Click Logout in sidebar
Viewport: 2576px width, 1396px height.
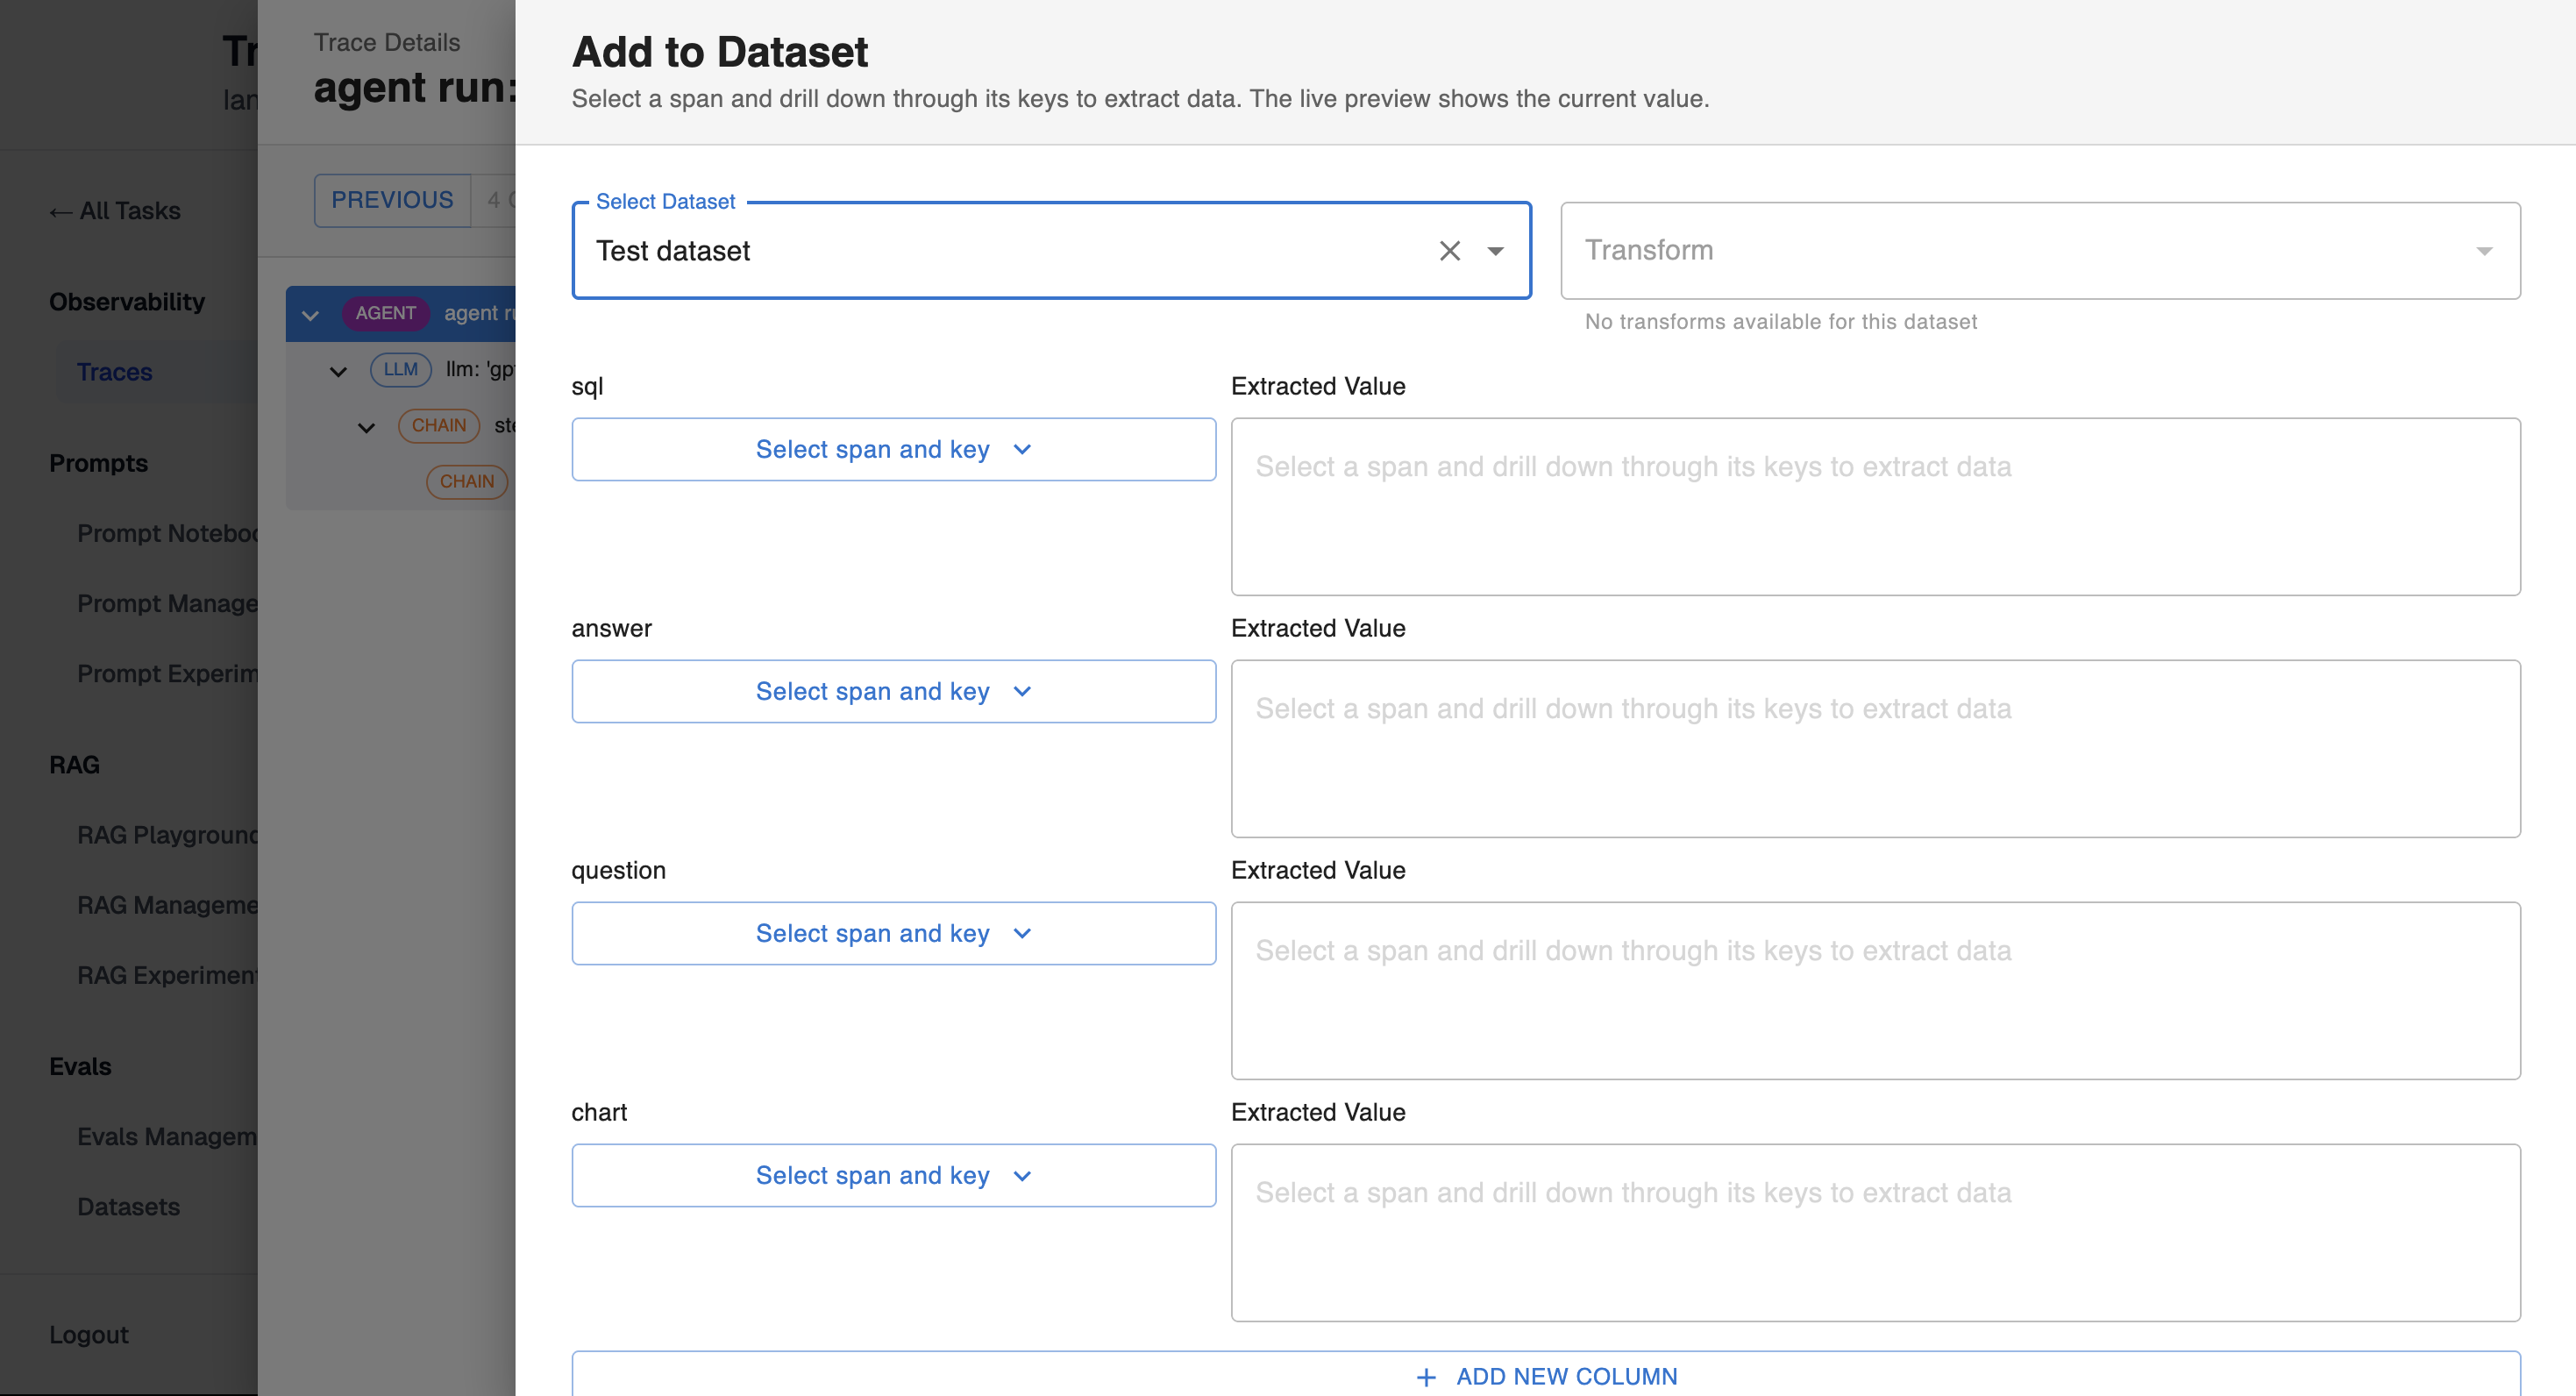coord(88,1335)
